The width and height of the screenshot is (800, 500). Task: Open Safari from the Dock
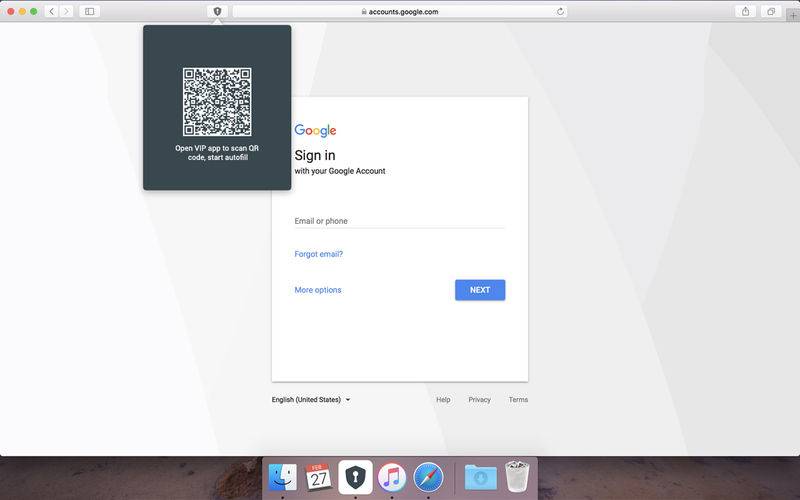428,477
